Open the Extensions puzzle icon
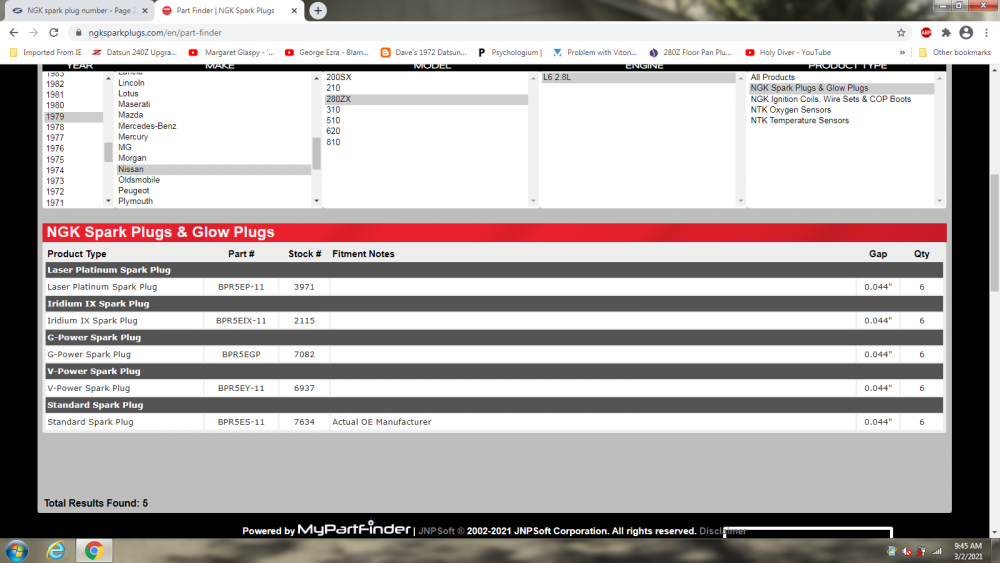Screen dimensions: 1000x563 tap(946, 33)
